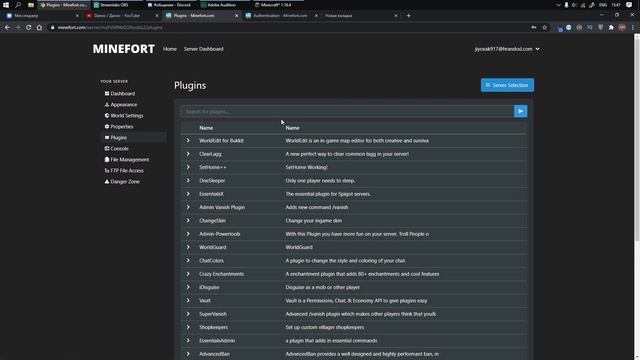This screenshot has height=360, width=640.
Task: Open the browser three-dot menu
Action: [633, 27]
